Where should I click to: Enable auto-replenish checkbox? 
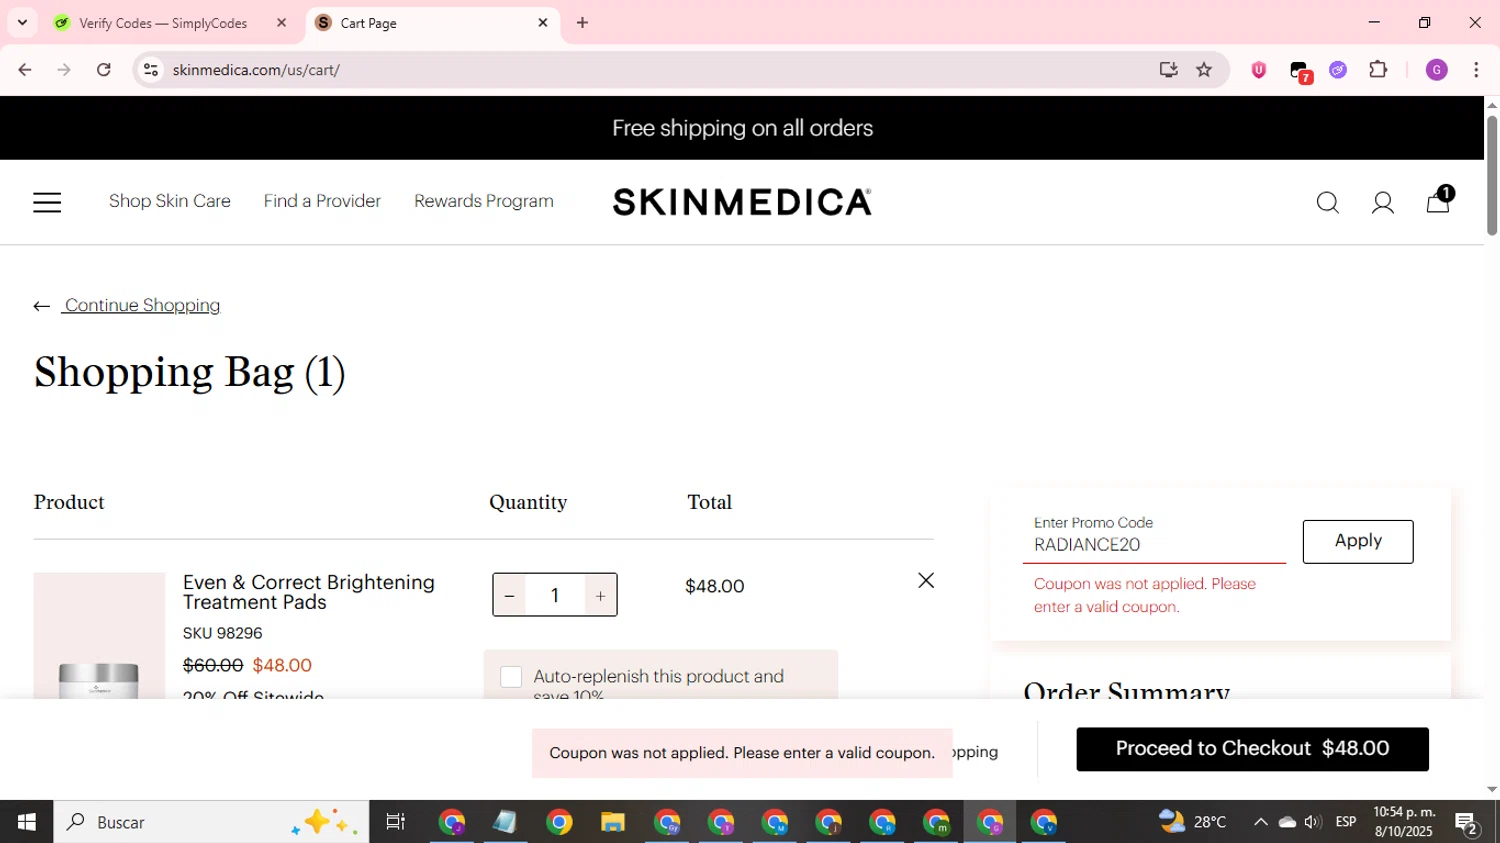[x=511, y=677]
